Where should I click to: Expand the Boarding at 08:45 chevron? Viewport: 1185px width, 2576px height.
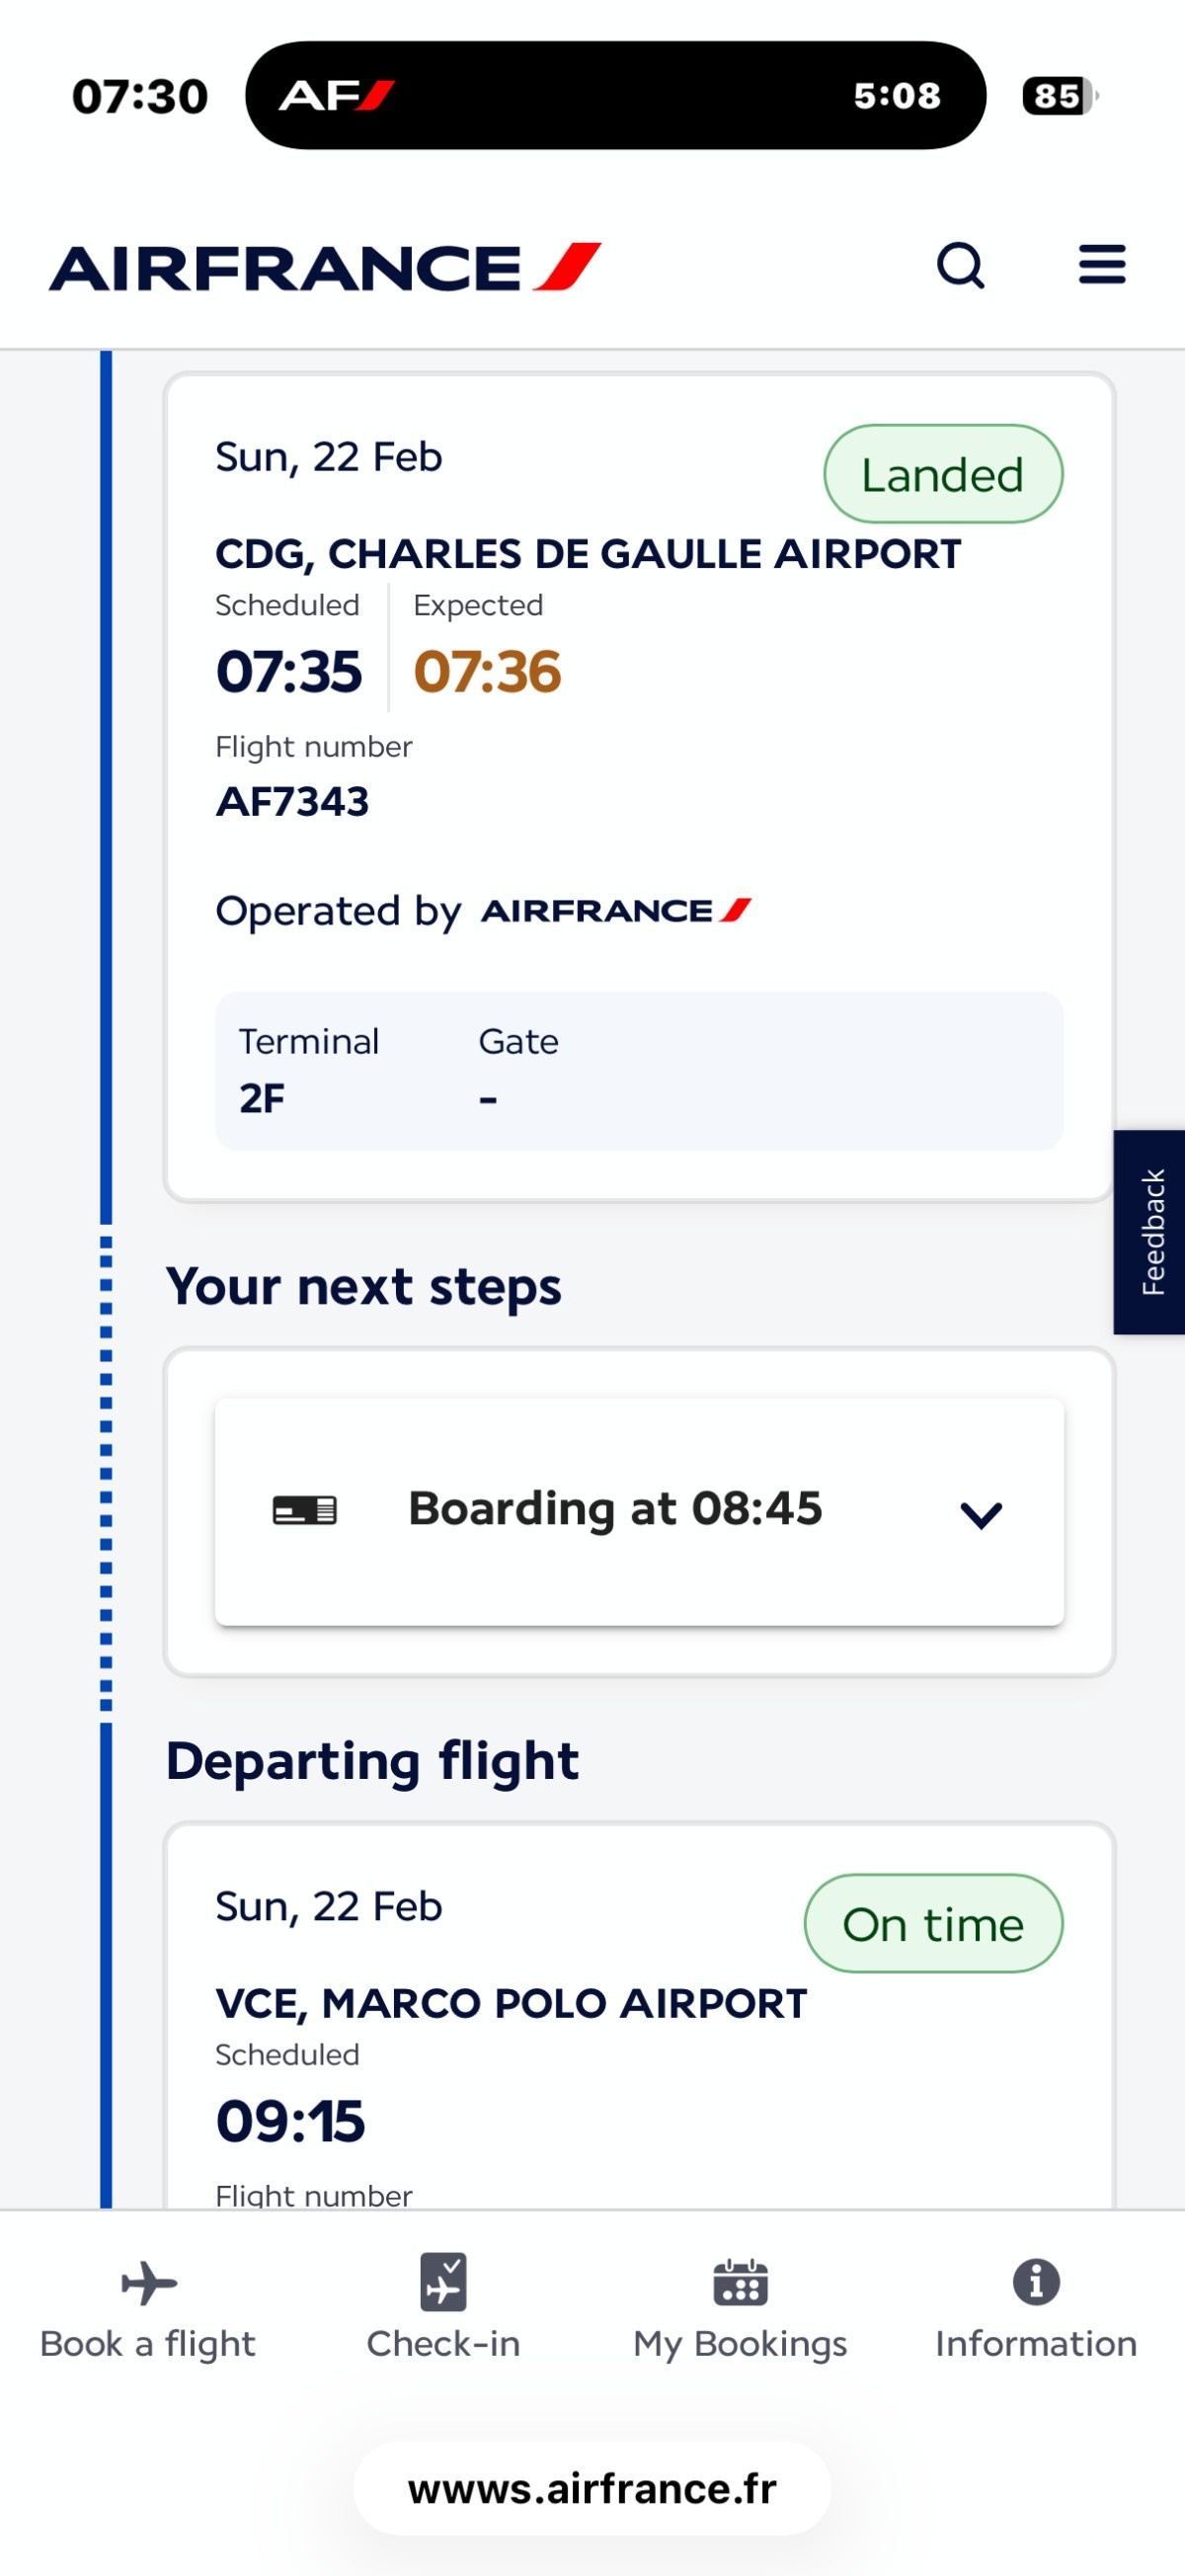click(981, 1515)
